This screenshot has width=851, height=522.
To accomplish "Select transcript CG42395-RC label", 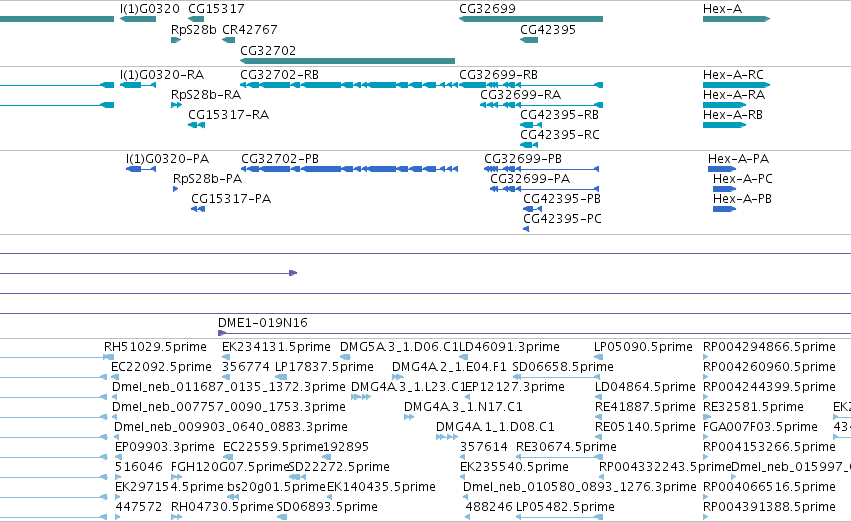I will point(560,135).
